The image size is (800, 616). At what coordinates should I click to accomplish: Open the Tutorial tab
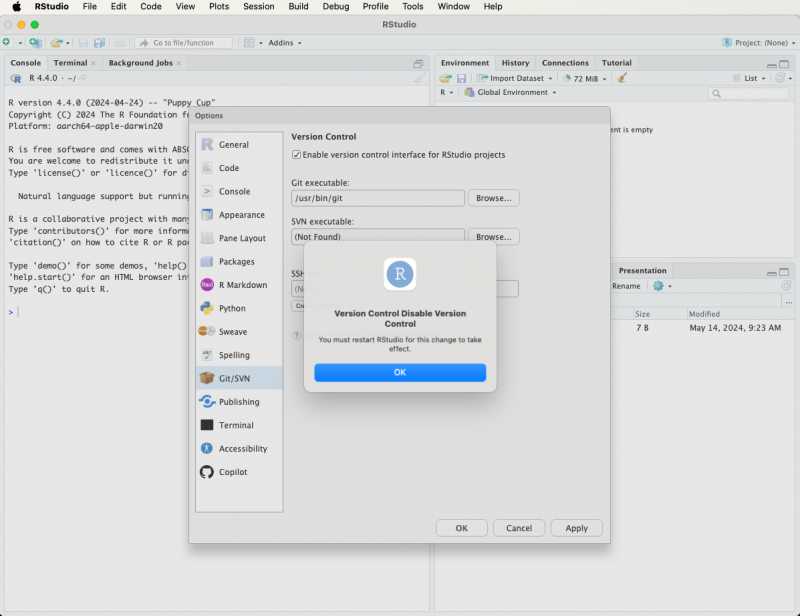click(x=616, y=63)
